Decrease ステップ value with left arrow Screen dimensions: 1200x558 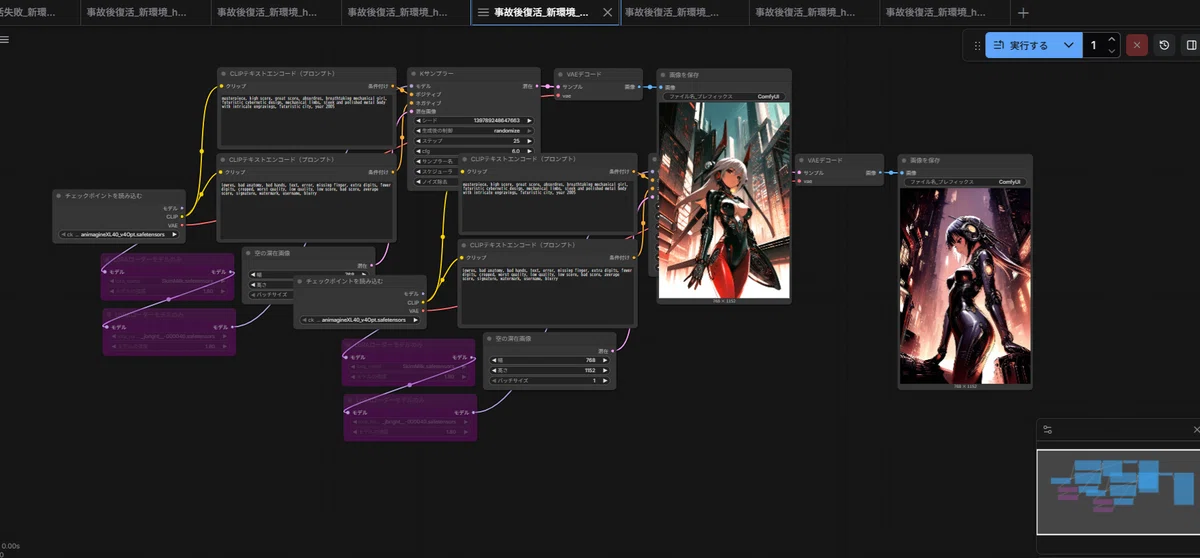point(419,141)
